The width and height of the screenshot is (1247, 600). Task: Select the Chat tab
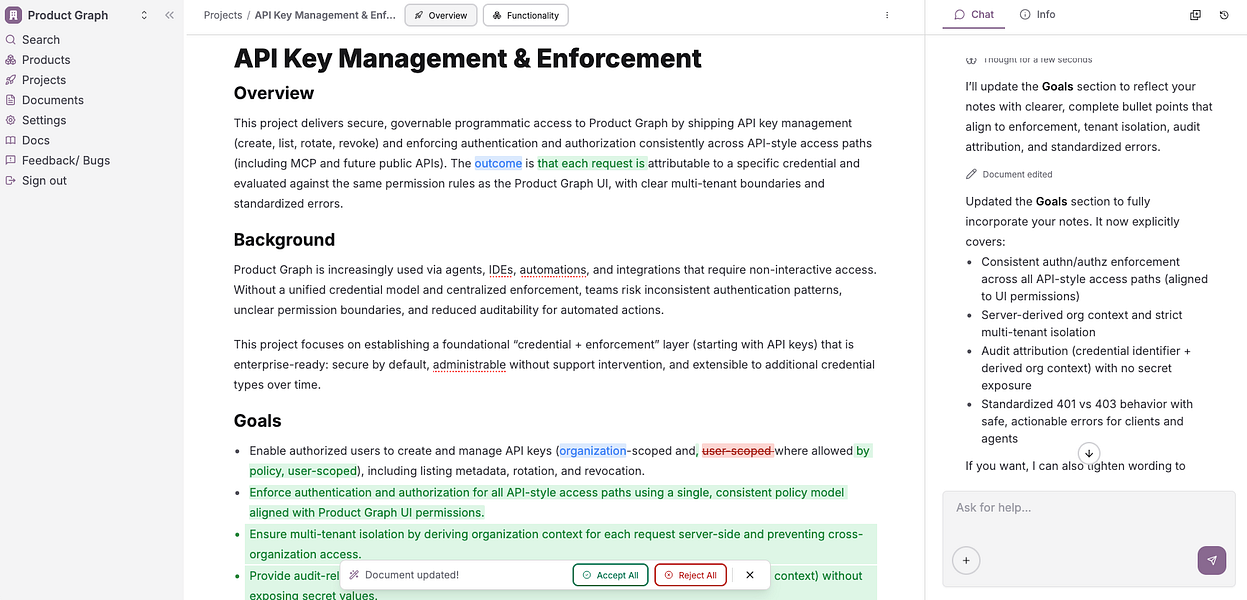click(974, 15)
